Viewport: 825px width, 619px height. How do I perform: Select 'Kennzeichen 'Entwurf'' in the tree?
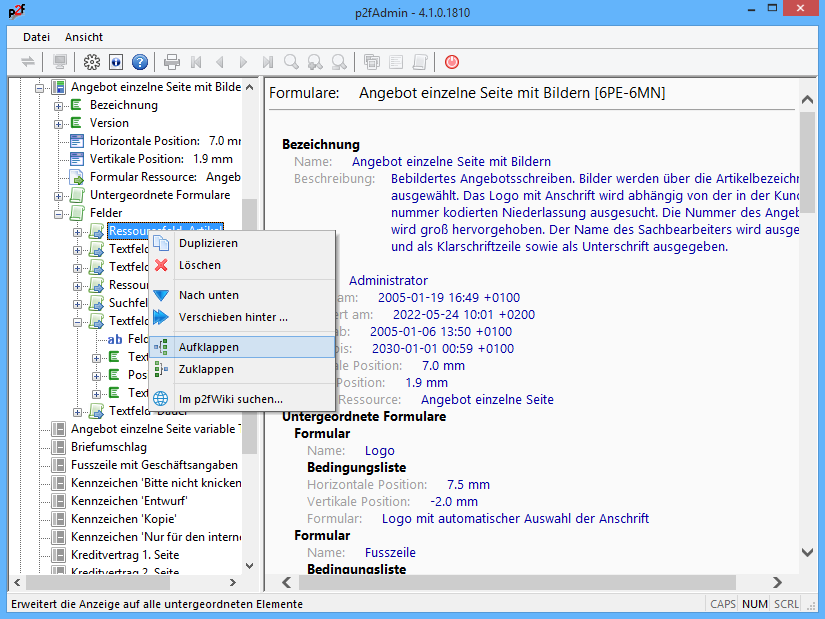pos(115,501)
